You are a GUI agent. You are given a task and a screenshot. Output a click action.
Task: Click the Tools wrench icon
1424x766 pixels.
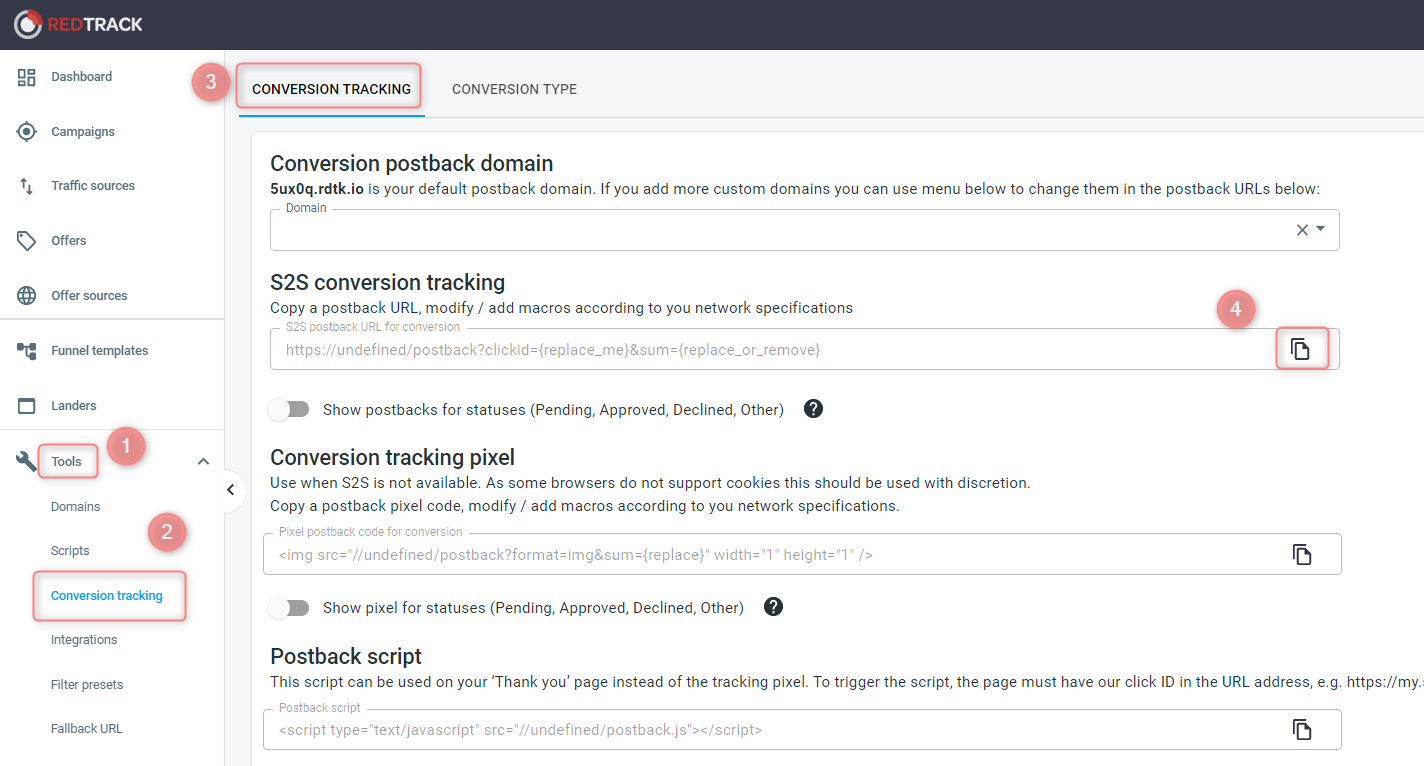(27, 461)
